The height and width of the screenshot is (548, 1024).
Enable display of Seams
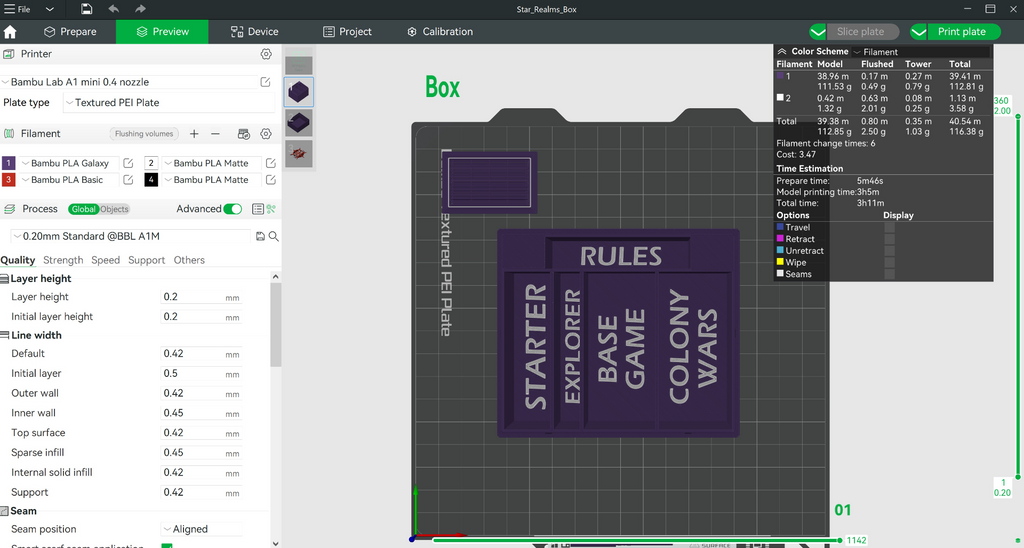[x=889, y=274]
